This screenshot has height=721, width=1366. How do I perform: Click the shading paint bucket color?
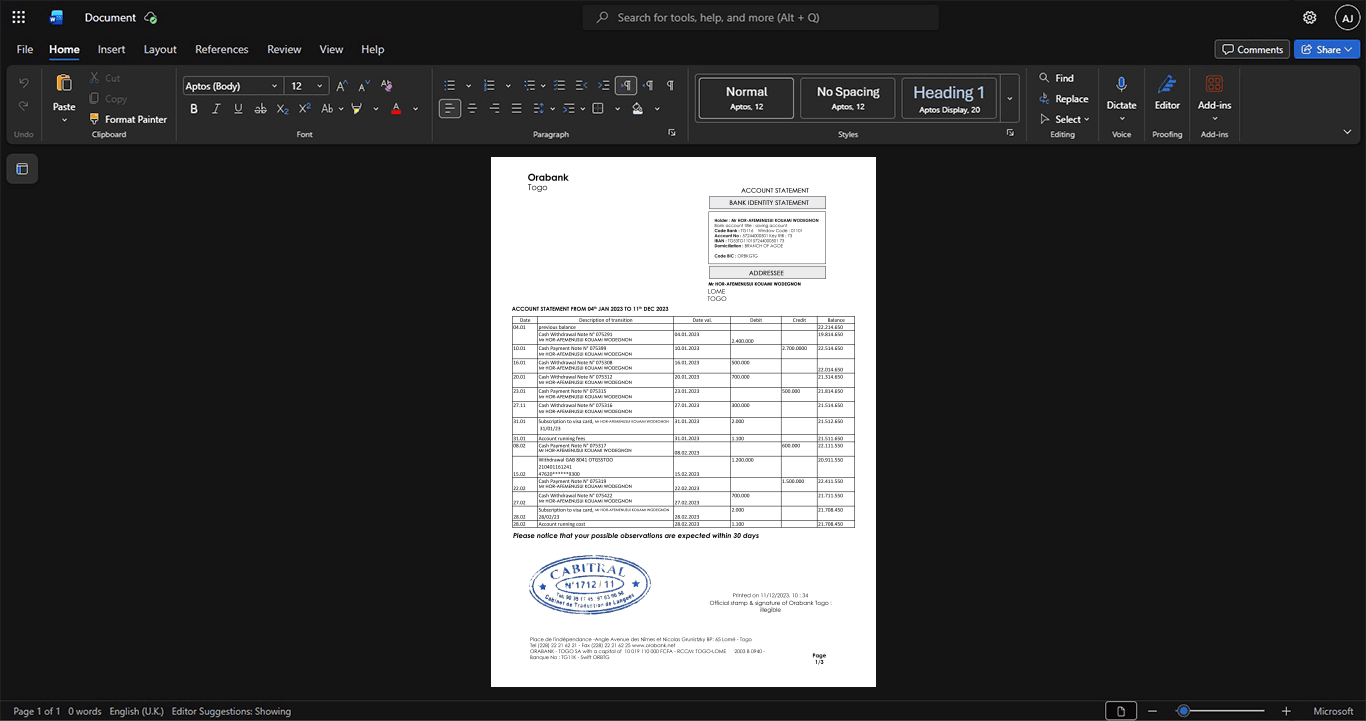pyautogui.click(x=637, y=108)
